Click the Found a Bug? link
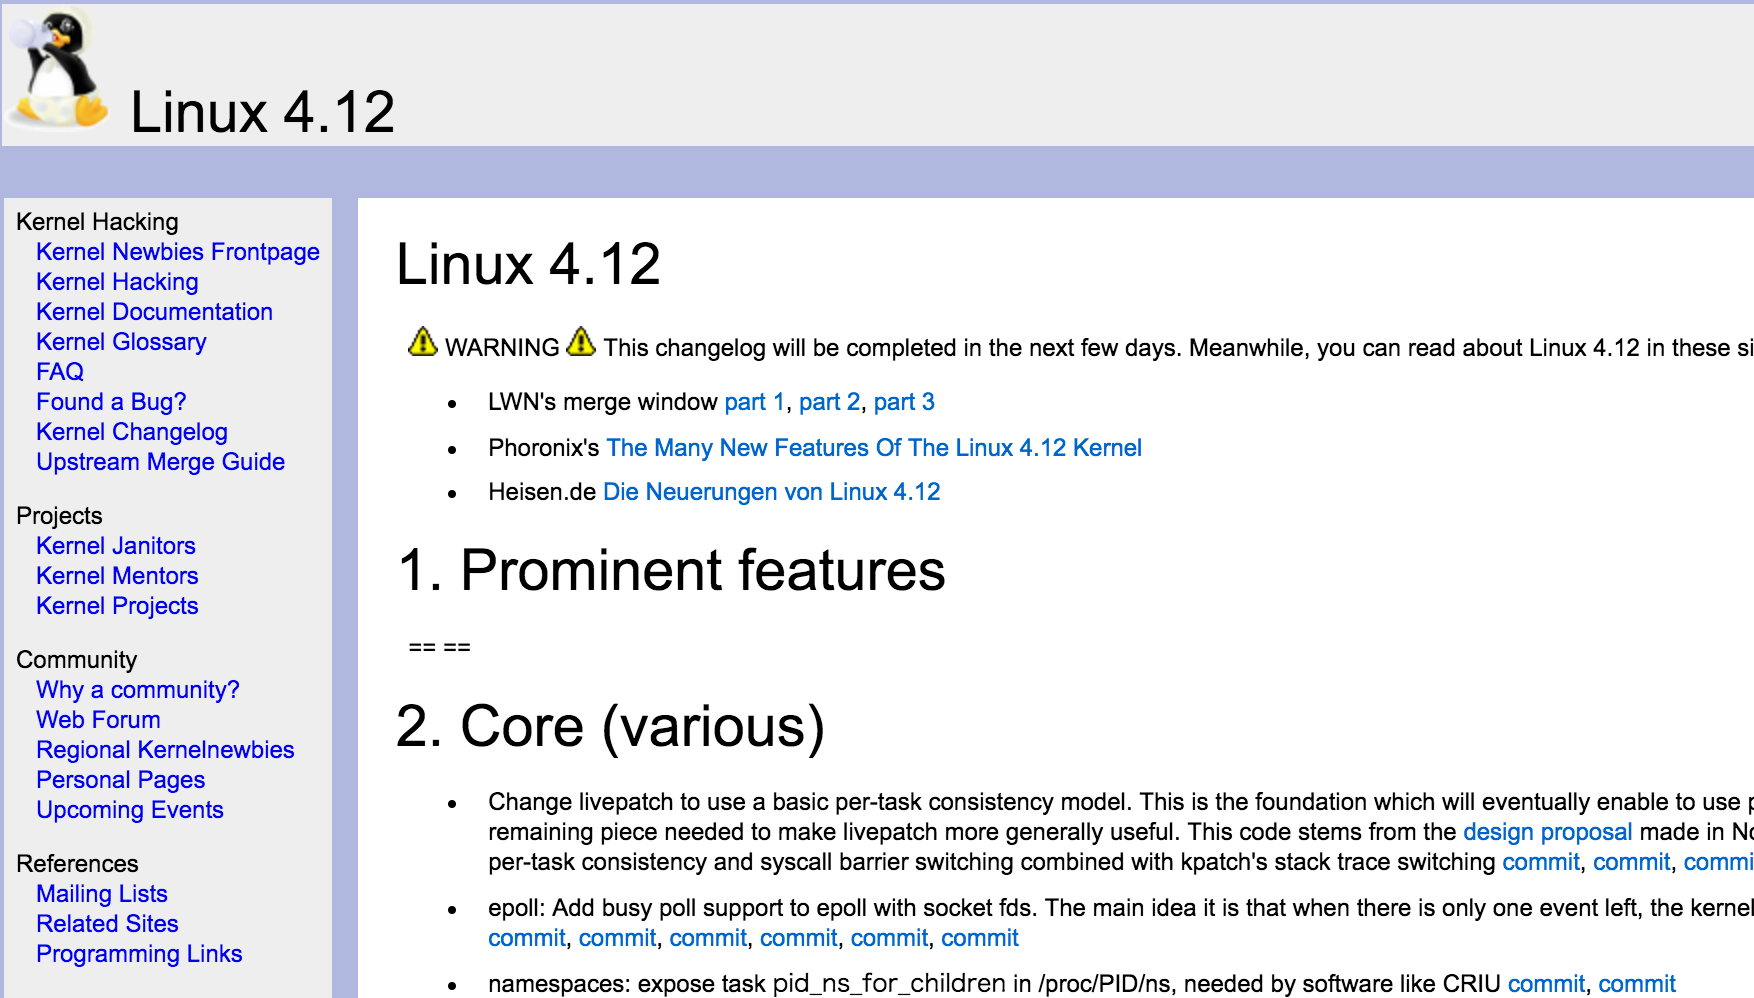This screenshot has width=1754, height=998. pos(111,402)
